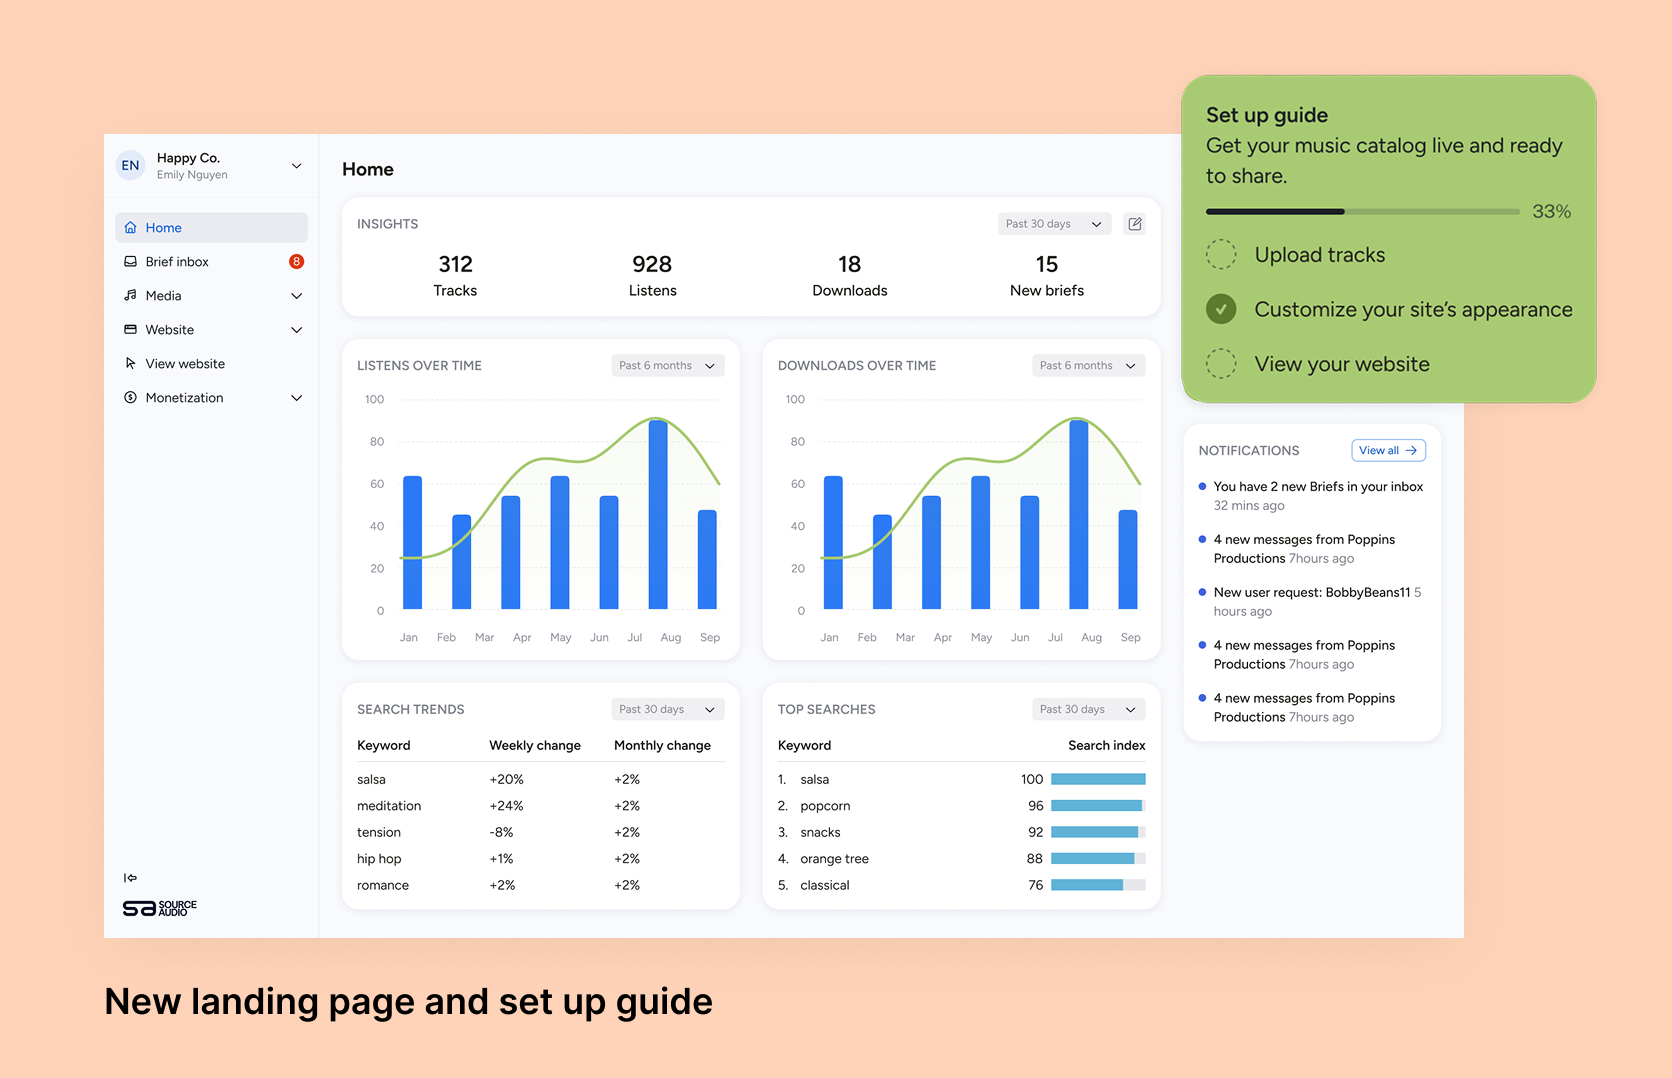Click the collapse sidebar icon

point(130,878)
